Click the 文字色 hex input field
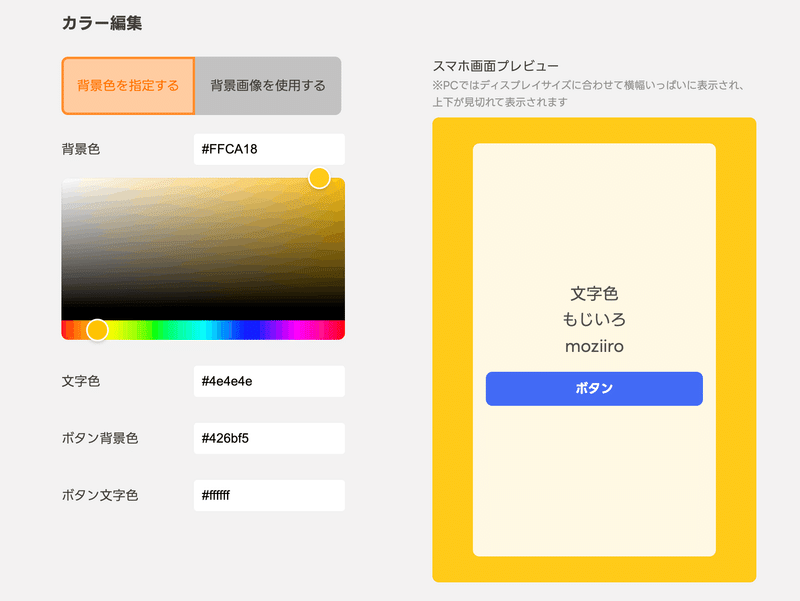 [x=269, y=381]
